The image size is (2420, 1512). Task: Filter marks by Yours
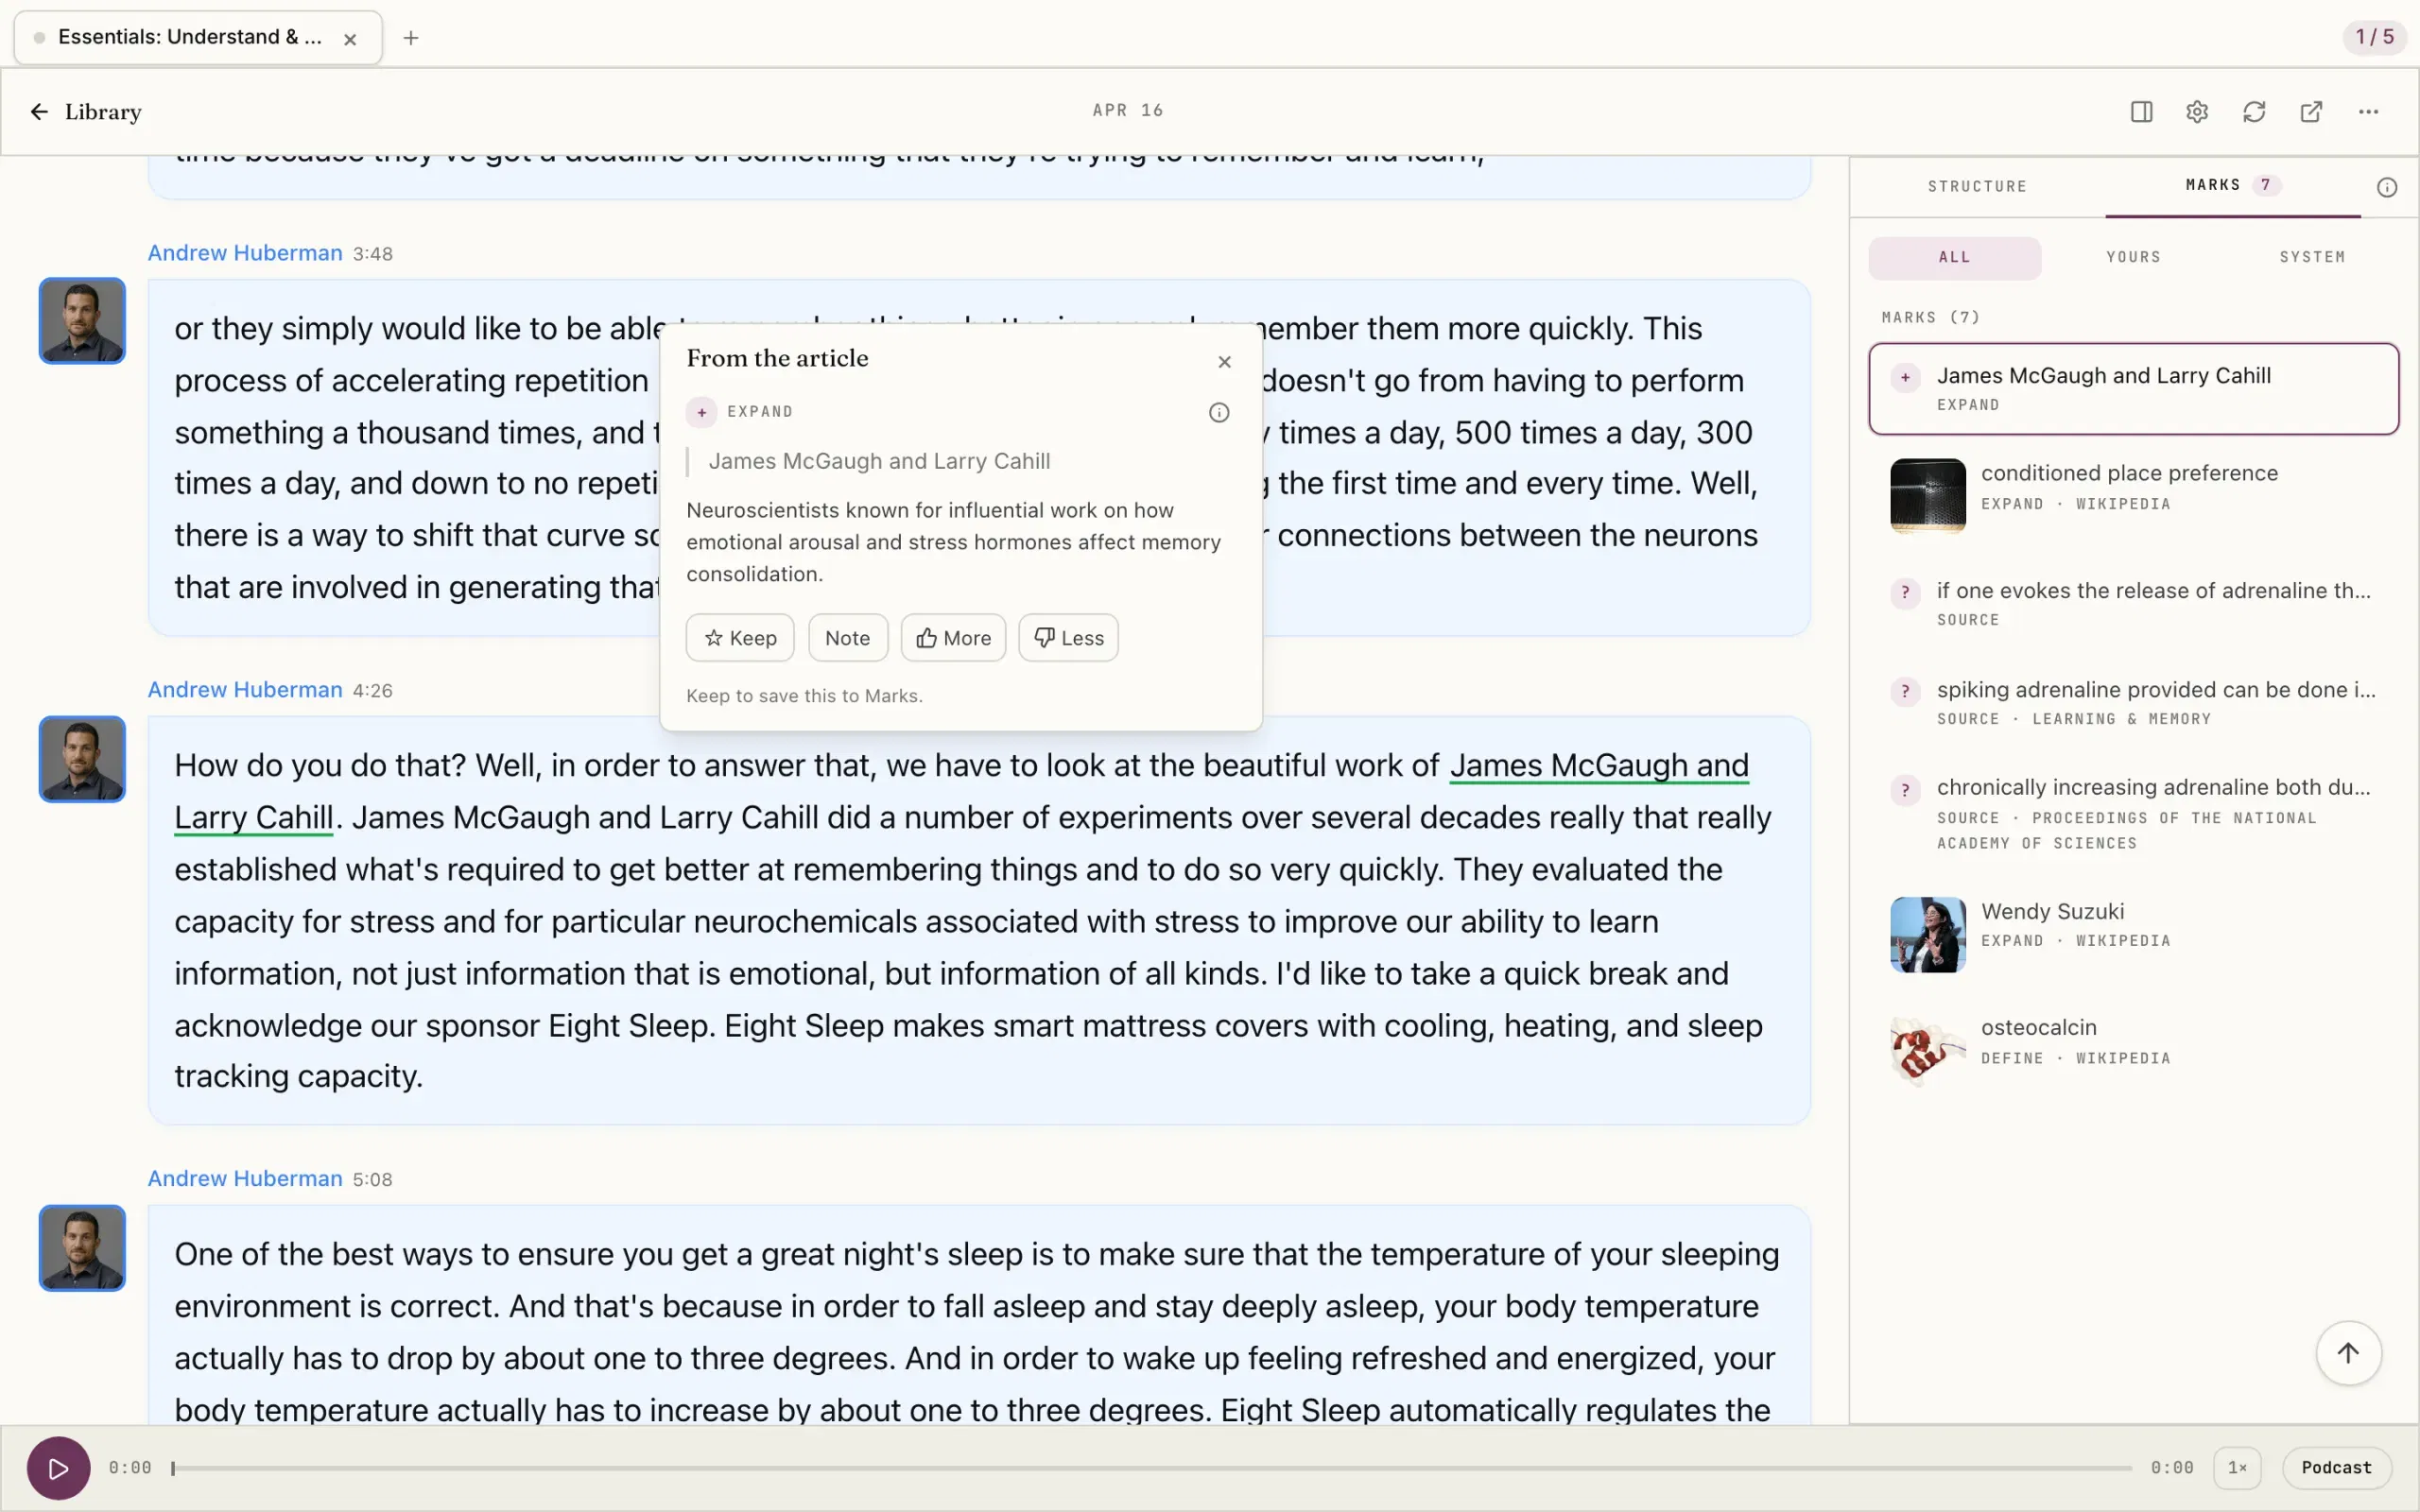coord(2133,257)
